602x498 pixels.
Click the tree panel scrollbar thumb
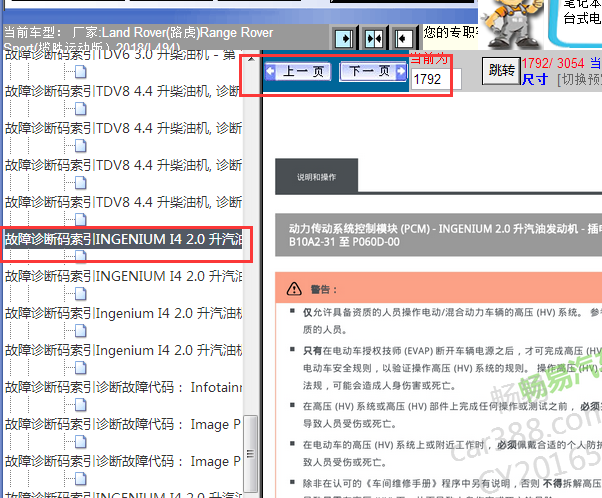[251, 453]
